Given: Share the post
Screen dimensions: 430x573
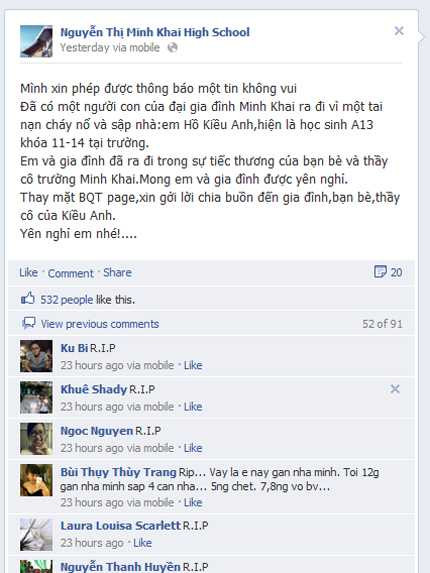Looking at the screenshot, I should 117,273.
